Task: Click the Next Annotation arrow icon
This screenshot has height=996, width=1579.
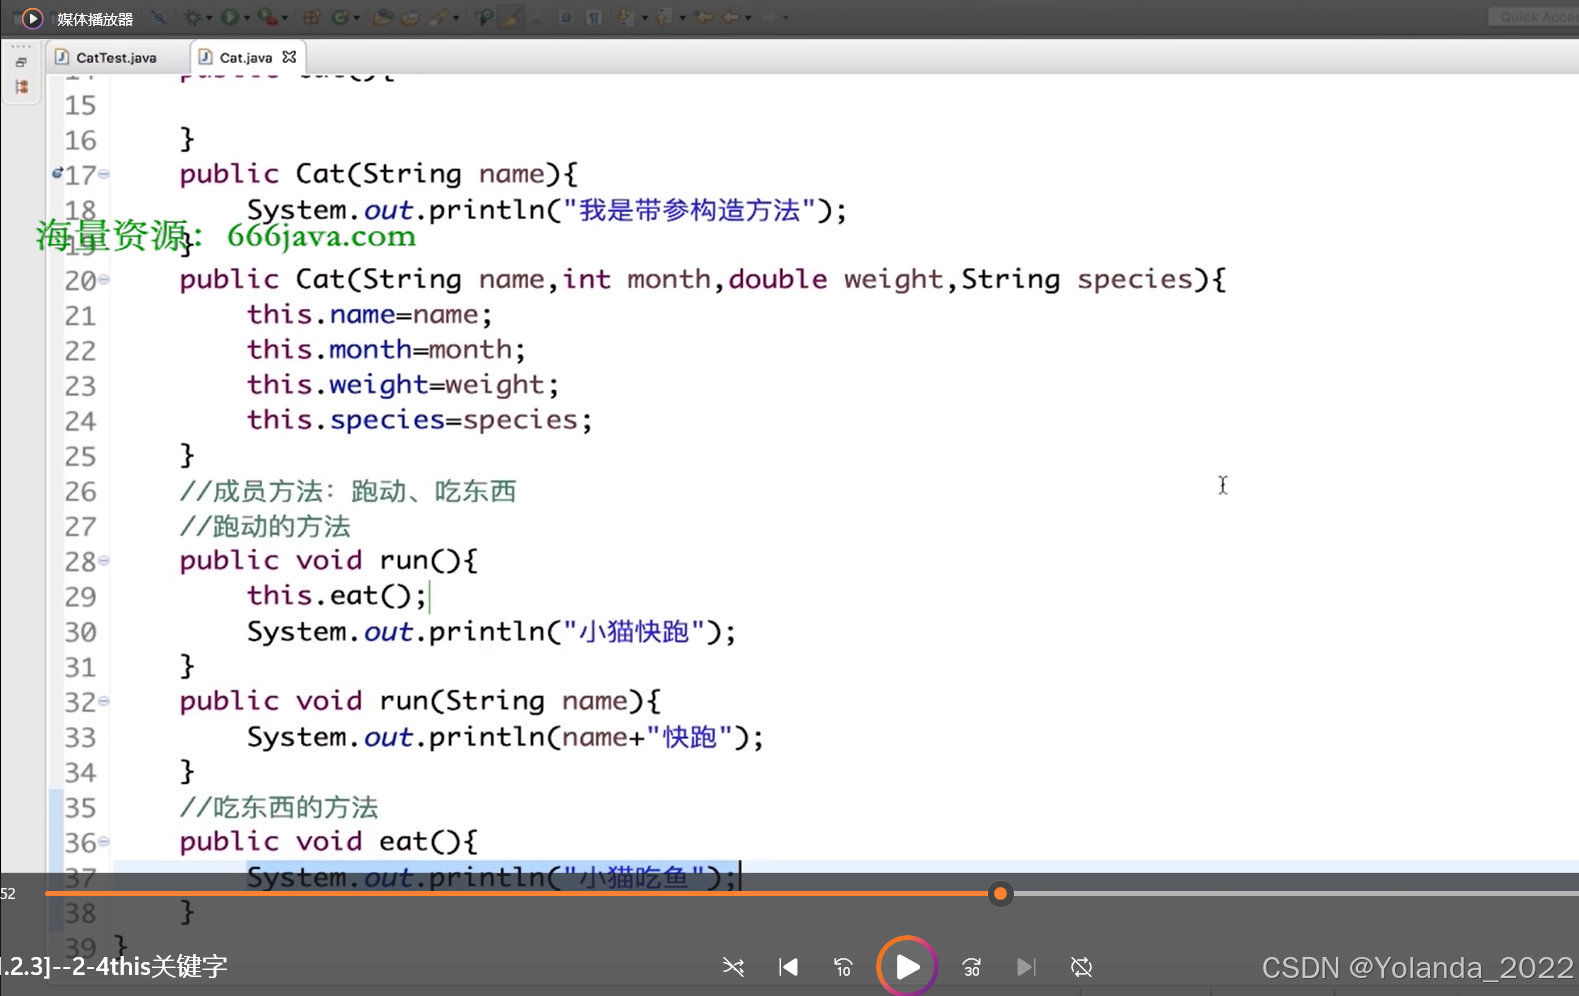Action: click(624, 17)
